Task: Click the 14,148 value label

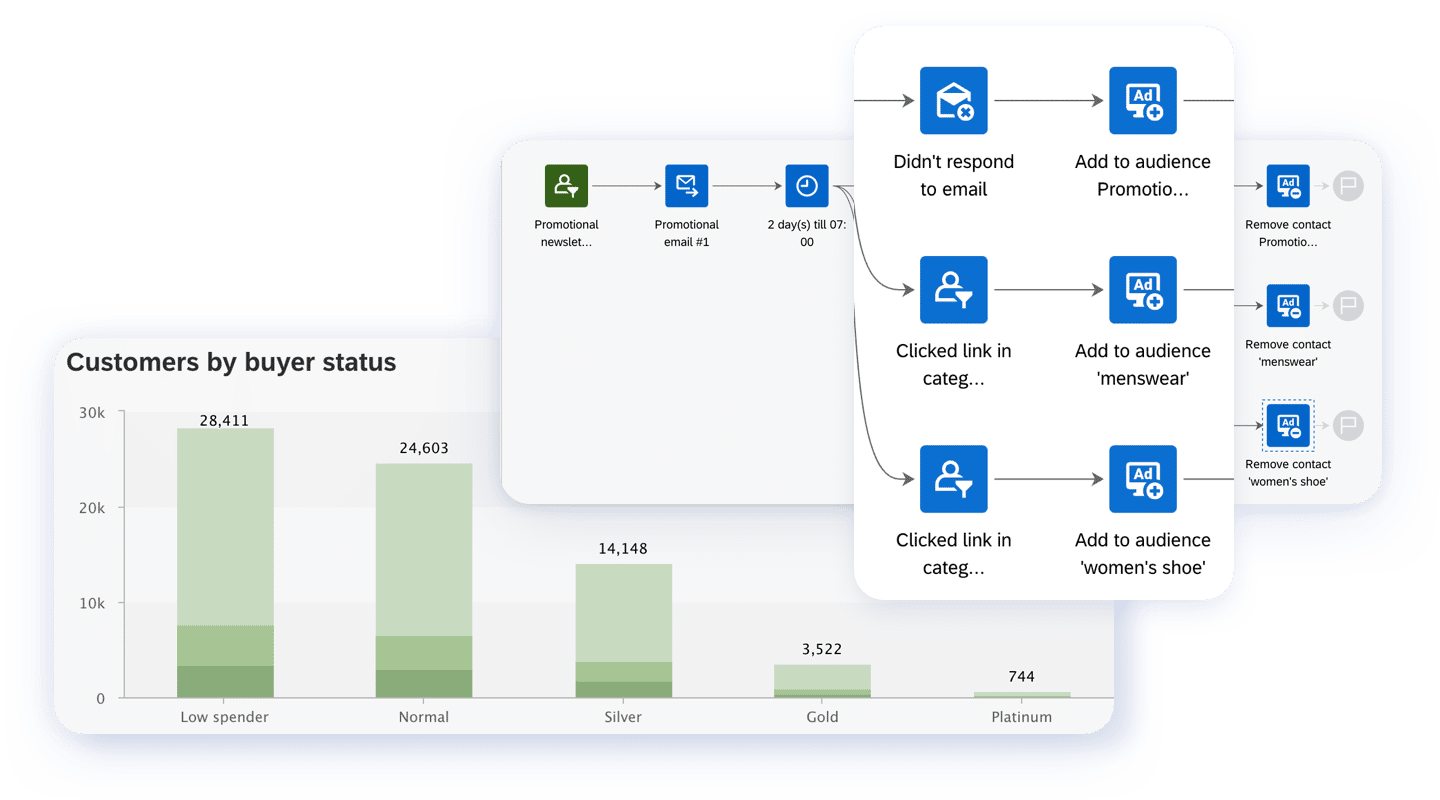Action: 624,548
